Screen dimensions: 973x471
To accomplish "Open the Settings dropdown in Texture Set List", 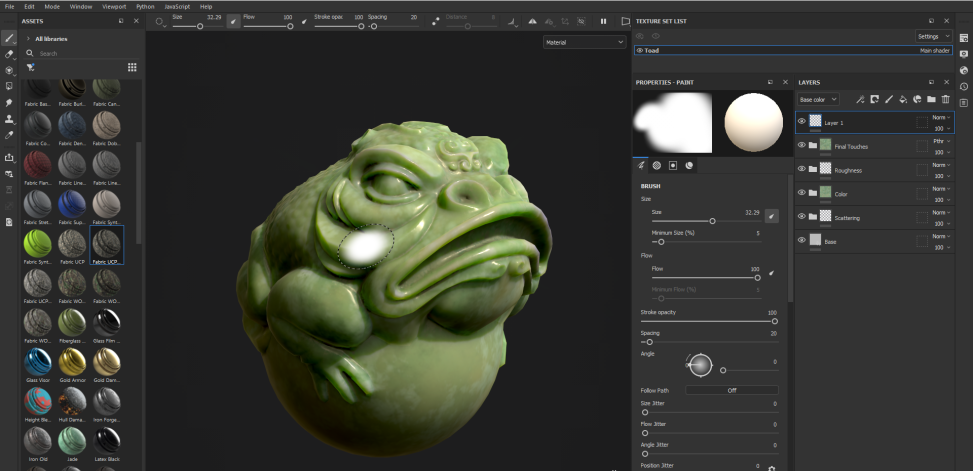I will [933, 36].
